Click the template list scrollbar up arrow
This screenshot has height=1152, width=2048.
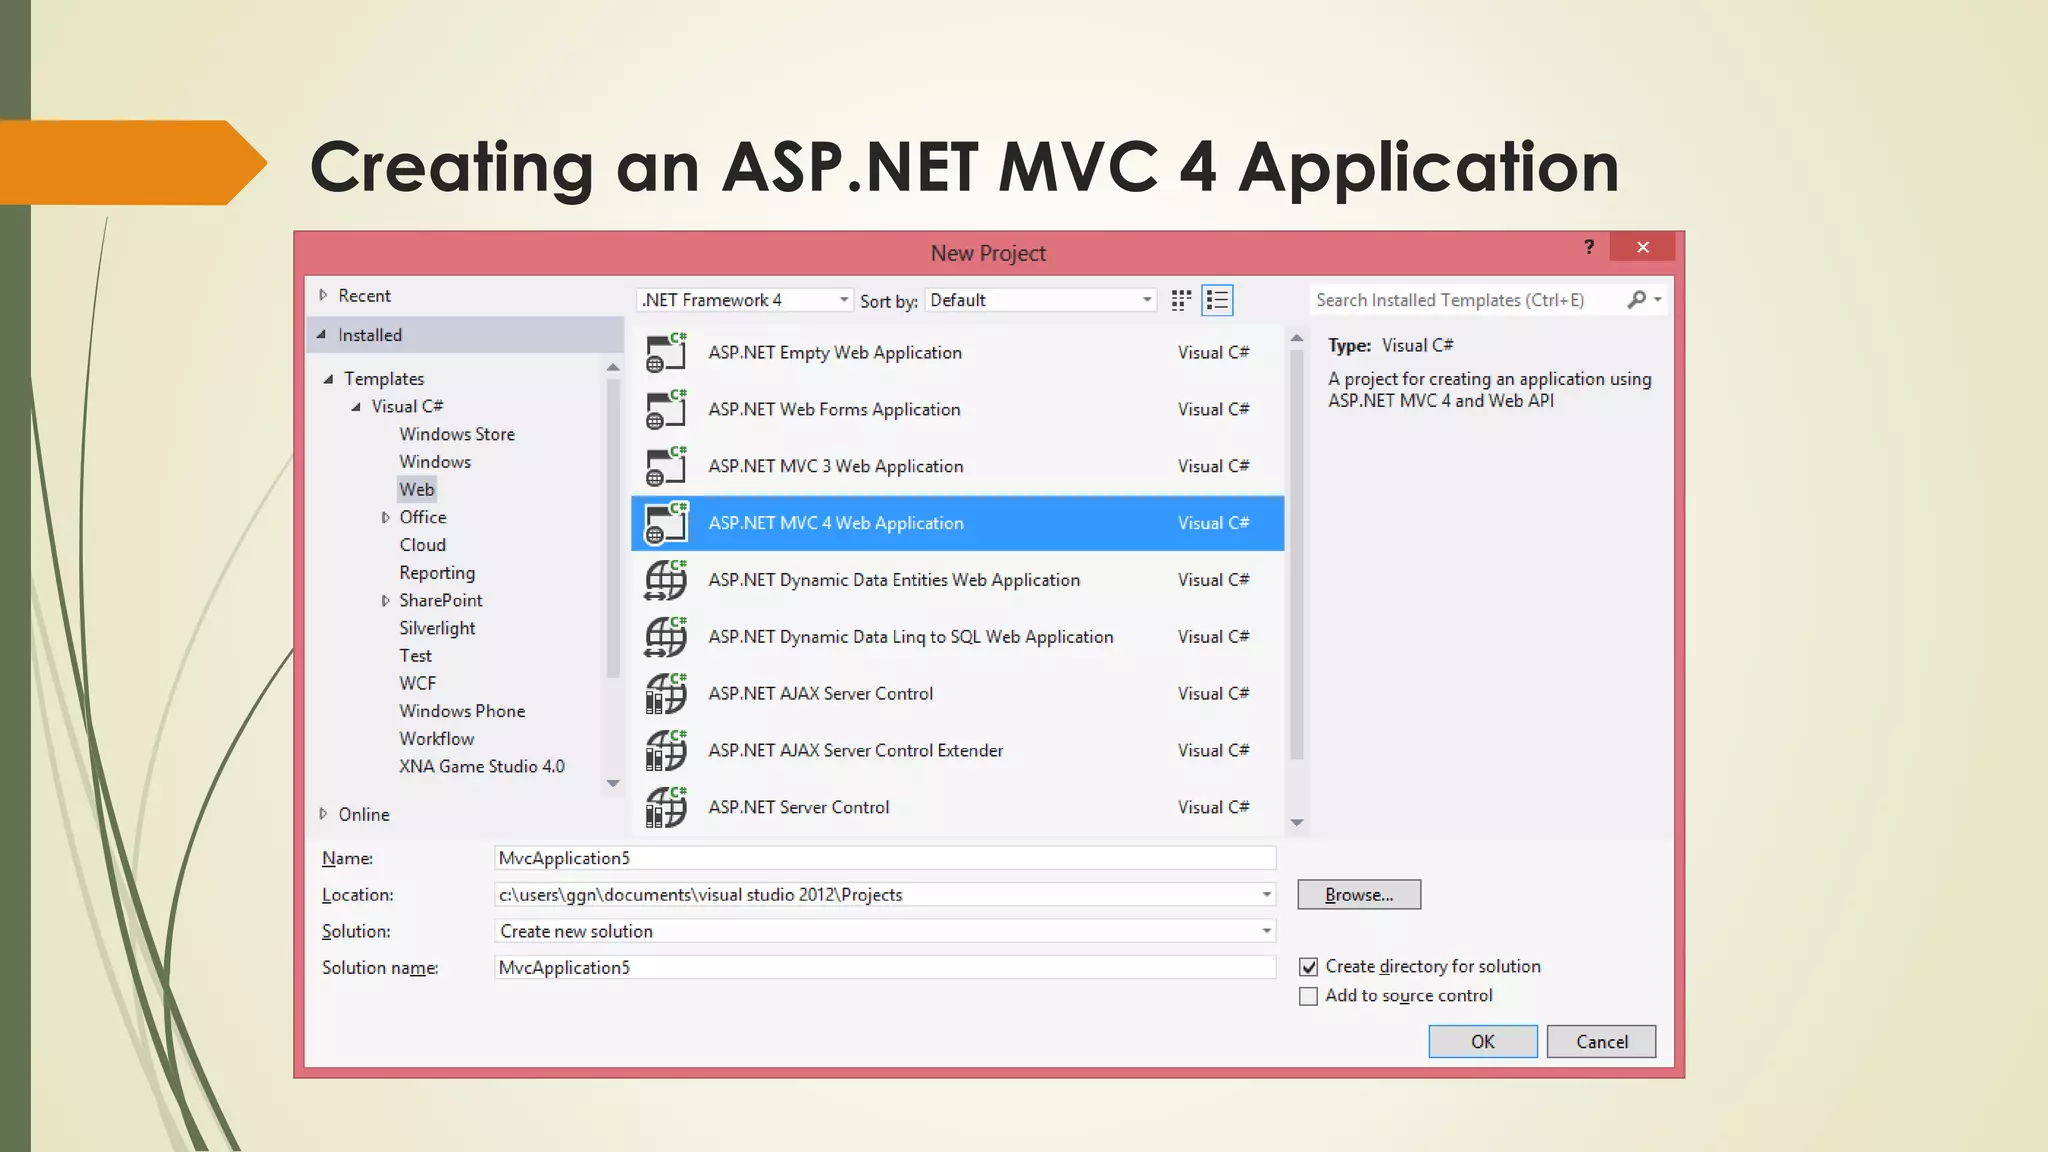1297,338
